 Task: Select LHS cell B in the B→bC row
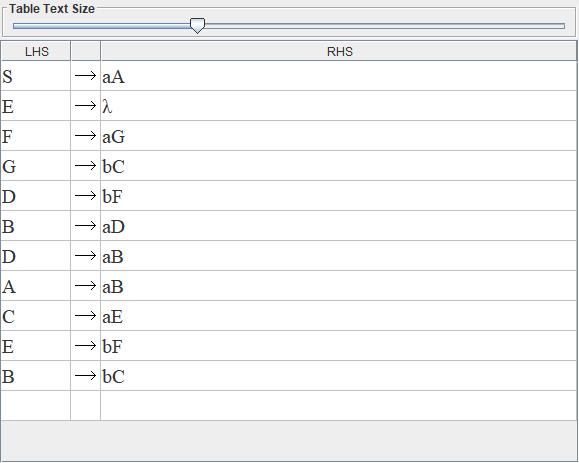coord(36,376)
